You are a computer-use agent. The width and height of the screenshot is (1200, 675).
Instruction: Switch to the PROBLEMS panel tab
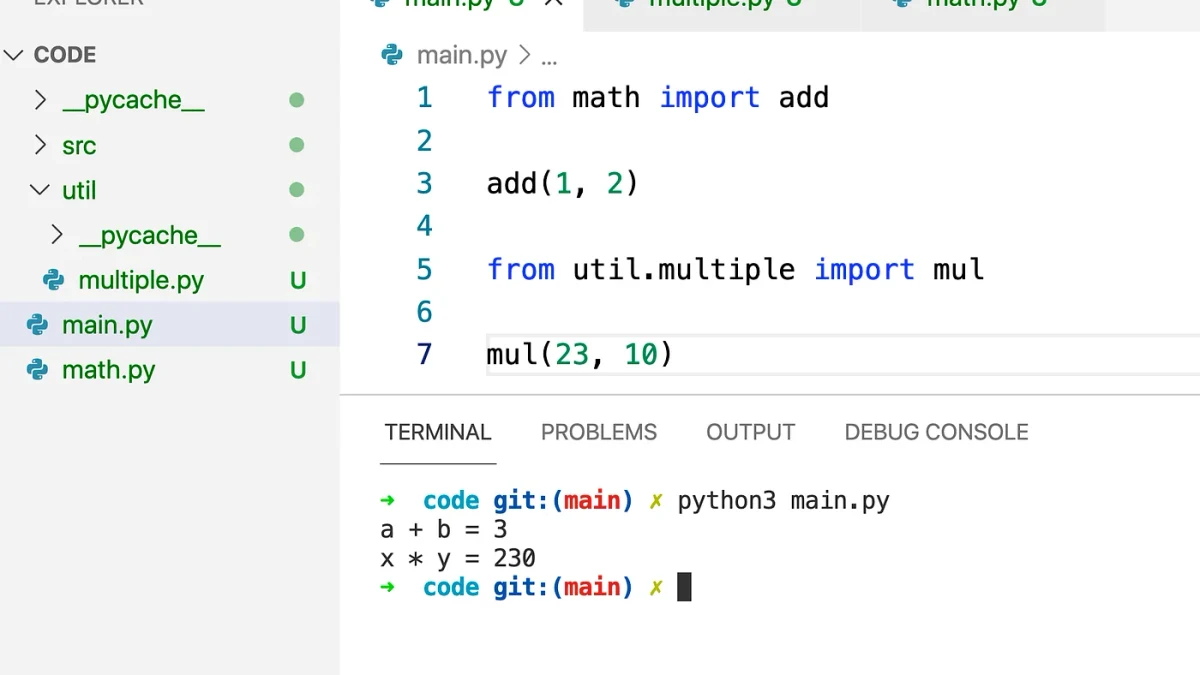[x=599, y=432]
